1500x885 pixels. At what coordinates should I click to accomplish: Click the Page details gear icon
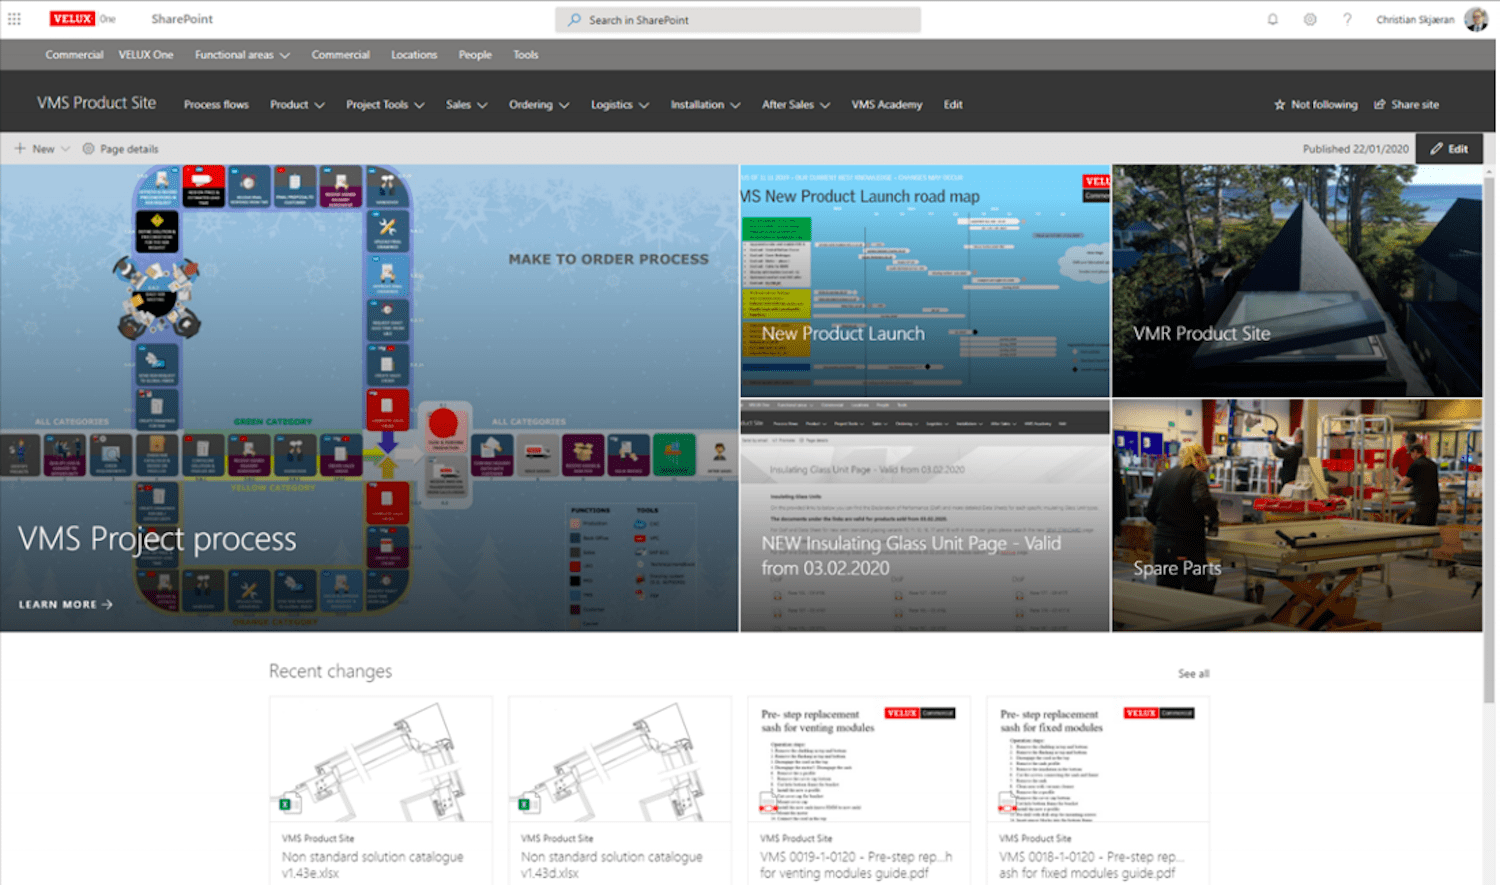[x=88, y=149]
